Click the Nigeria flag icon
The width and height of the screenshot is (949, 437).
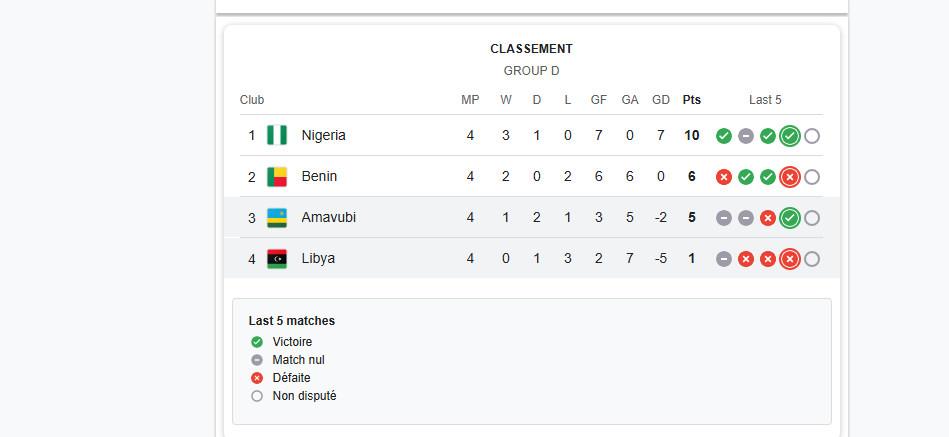pos(277,135)
